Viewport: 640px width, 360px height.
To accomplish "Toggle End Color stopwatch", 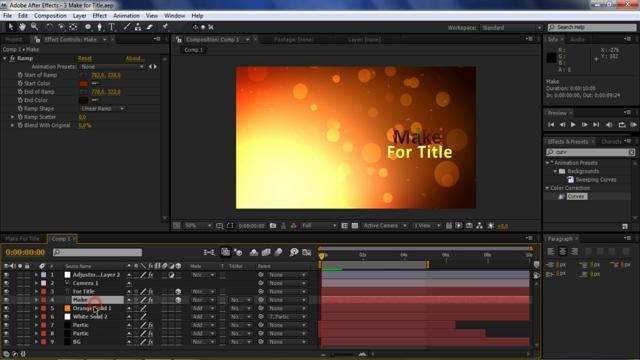I will pyautogui.click(x=20, y=100).
